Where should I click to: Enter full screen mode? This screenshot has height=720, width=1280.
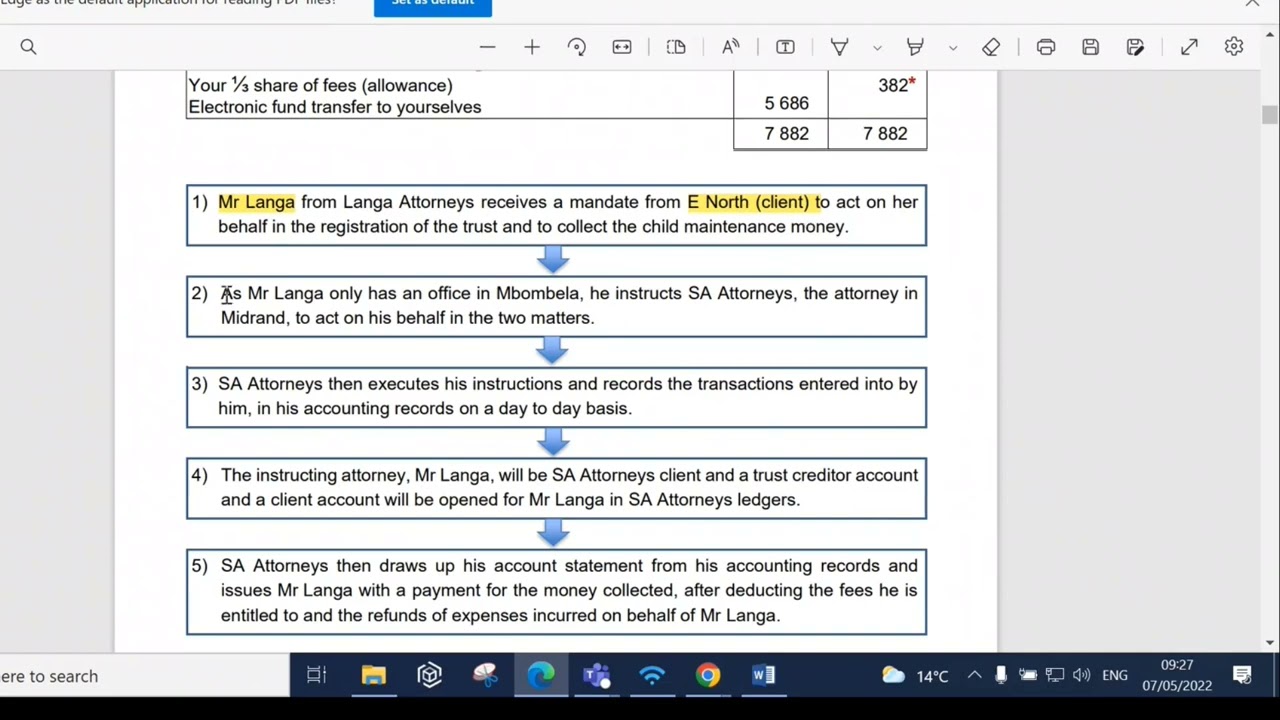(1189, 47)
